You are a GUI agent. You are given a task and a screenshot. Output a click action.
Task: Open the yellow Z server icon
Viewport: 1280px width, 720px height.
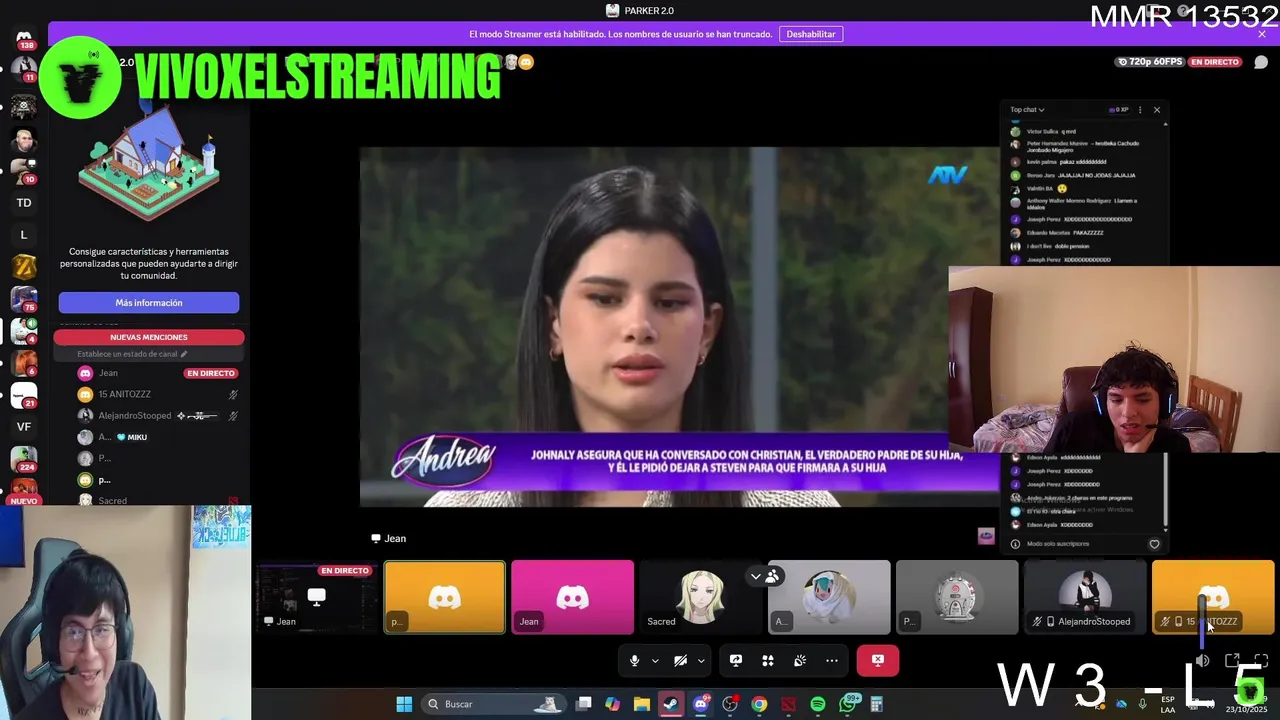click(24, 267)
